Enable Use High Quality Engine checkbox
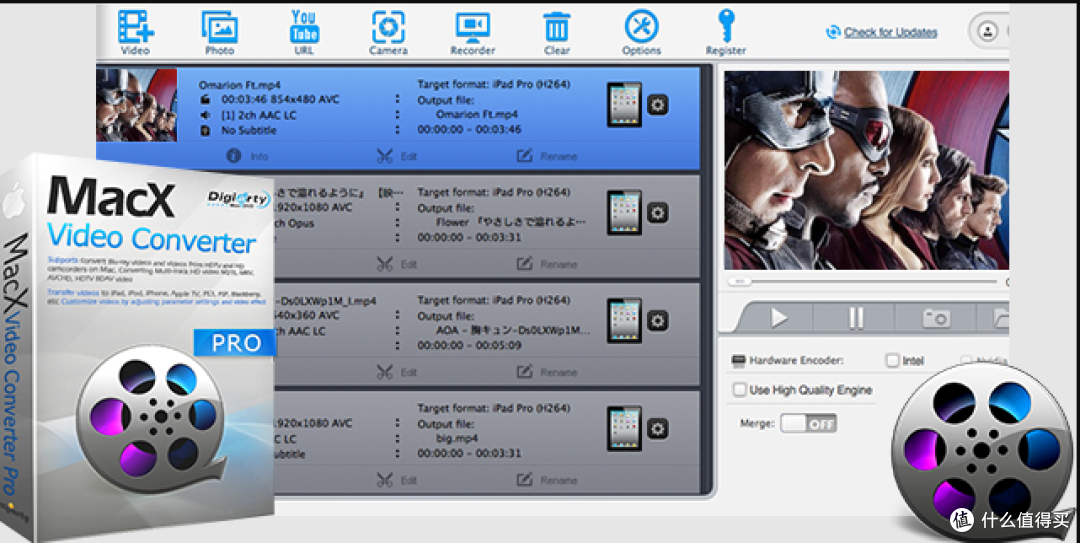The width and height of the screenshot is (1080, 543). point(739,390)
